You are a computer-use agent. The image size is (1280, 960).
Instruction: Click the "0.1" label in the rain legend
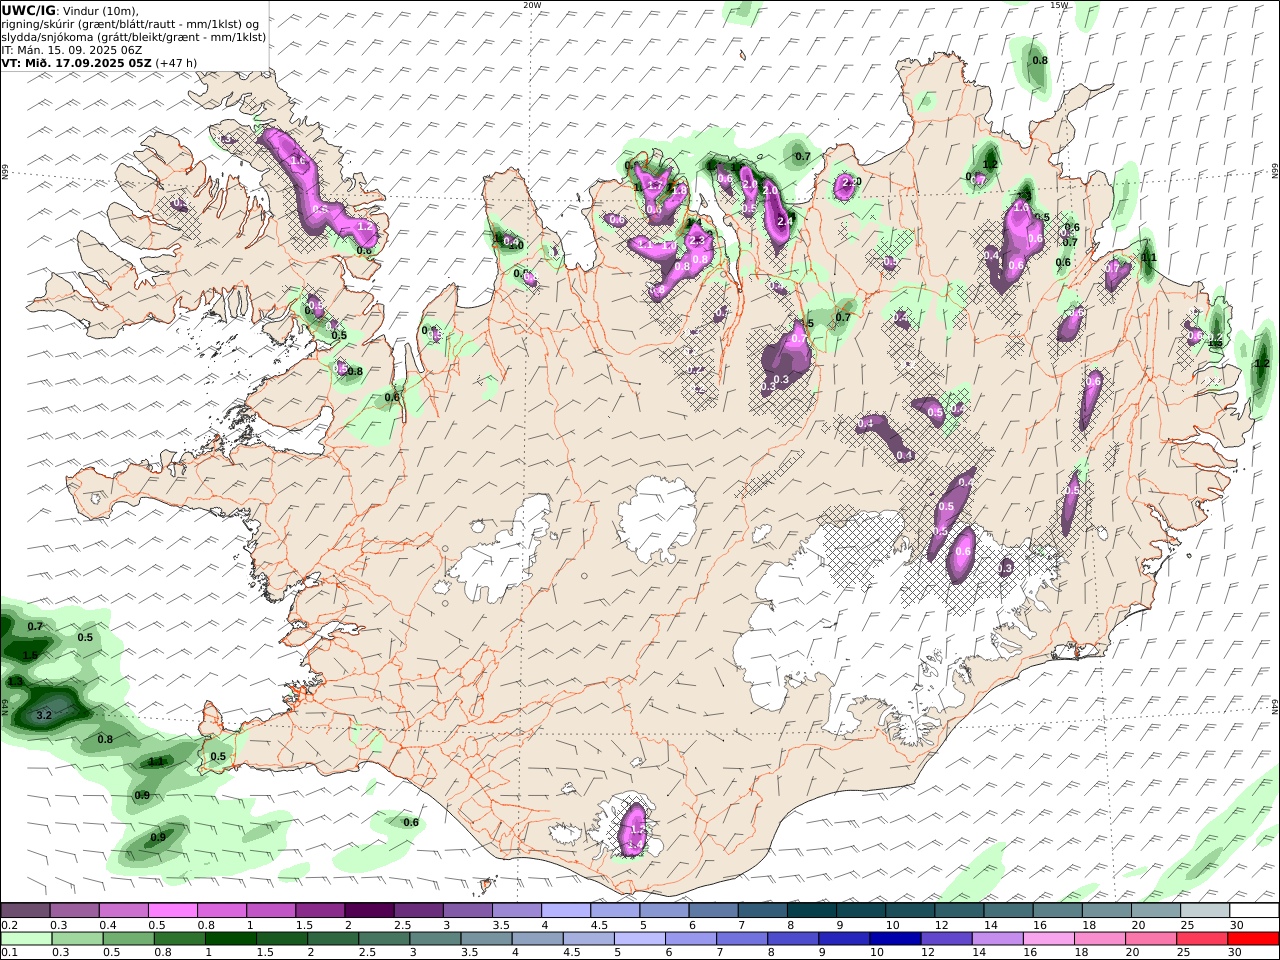tap(9, 953)
